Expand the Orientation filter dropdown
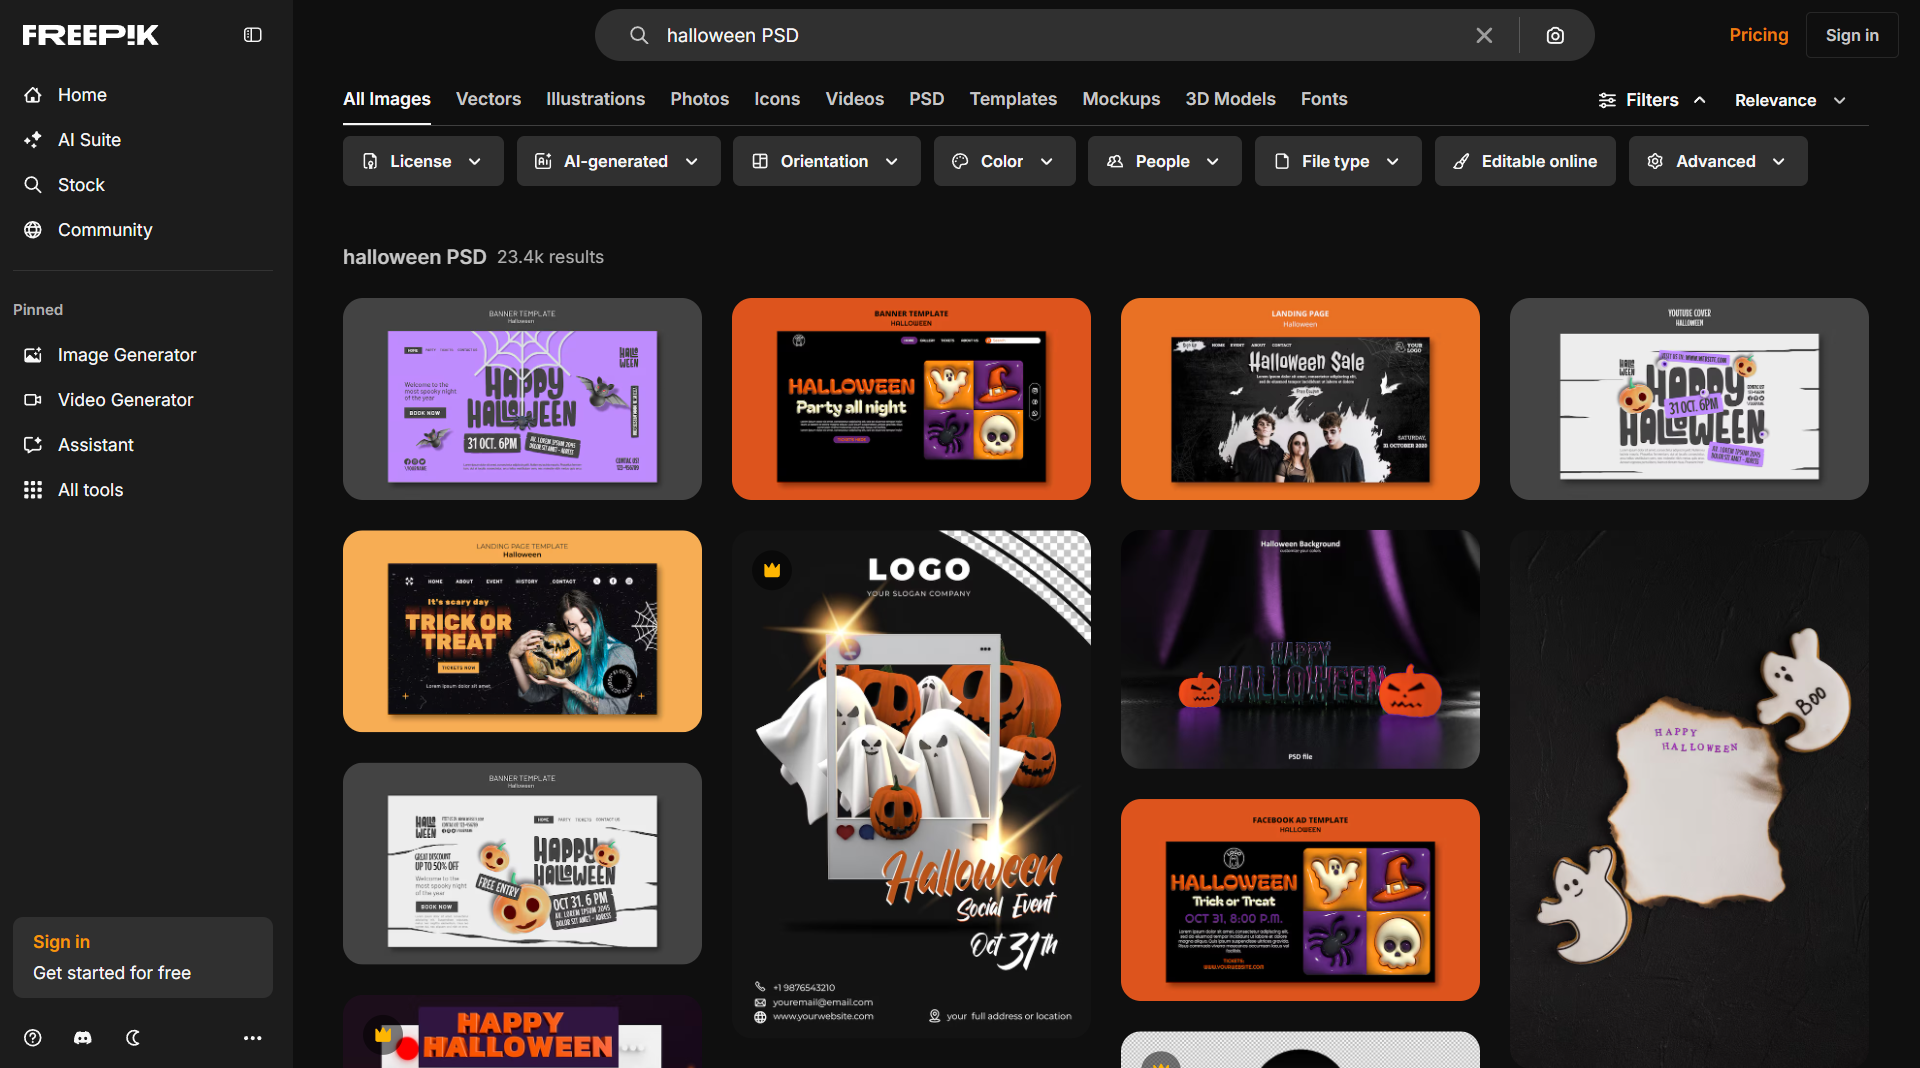This screenshot has height=1068, width=1920. pos(827,161)
